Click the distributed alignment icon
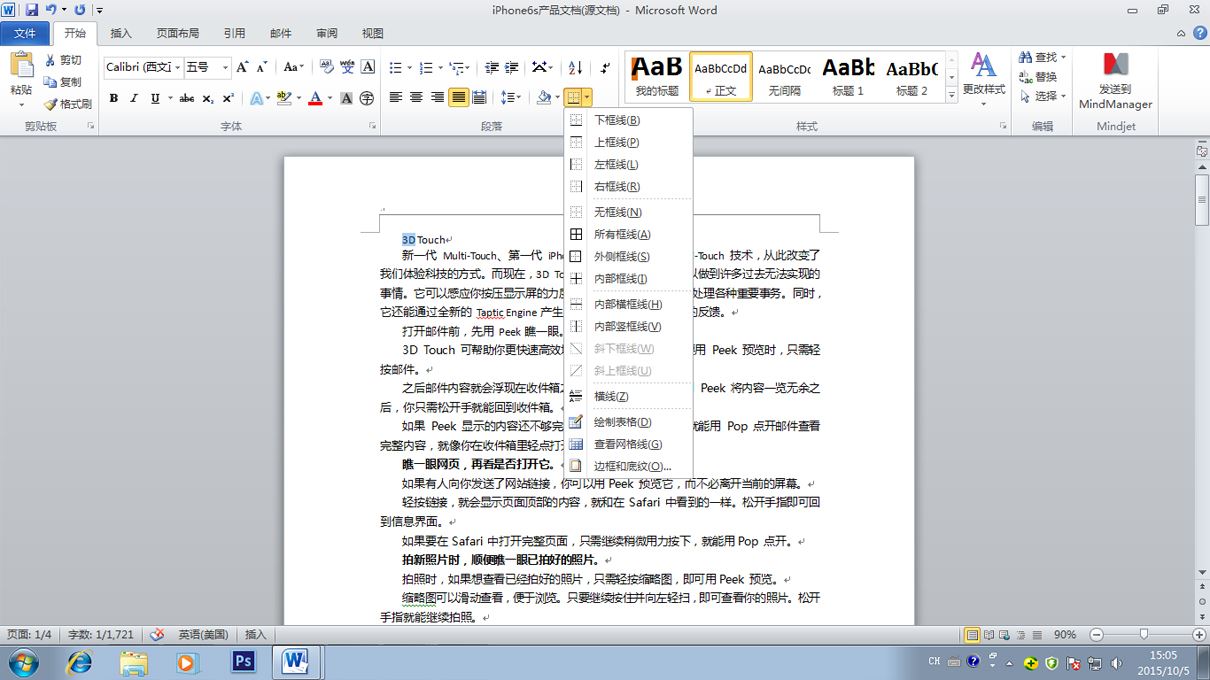The image size is (1210, 680). coord(479,98)
